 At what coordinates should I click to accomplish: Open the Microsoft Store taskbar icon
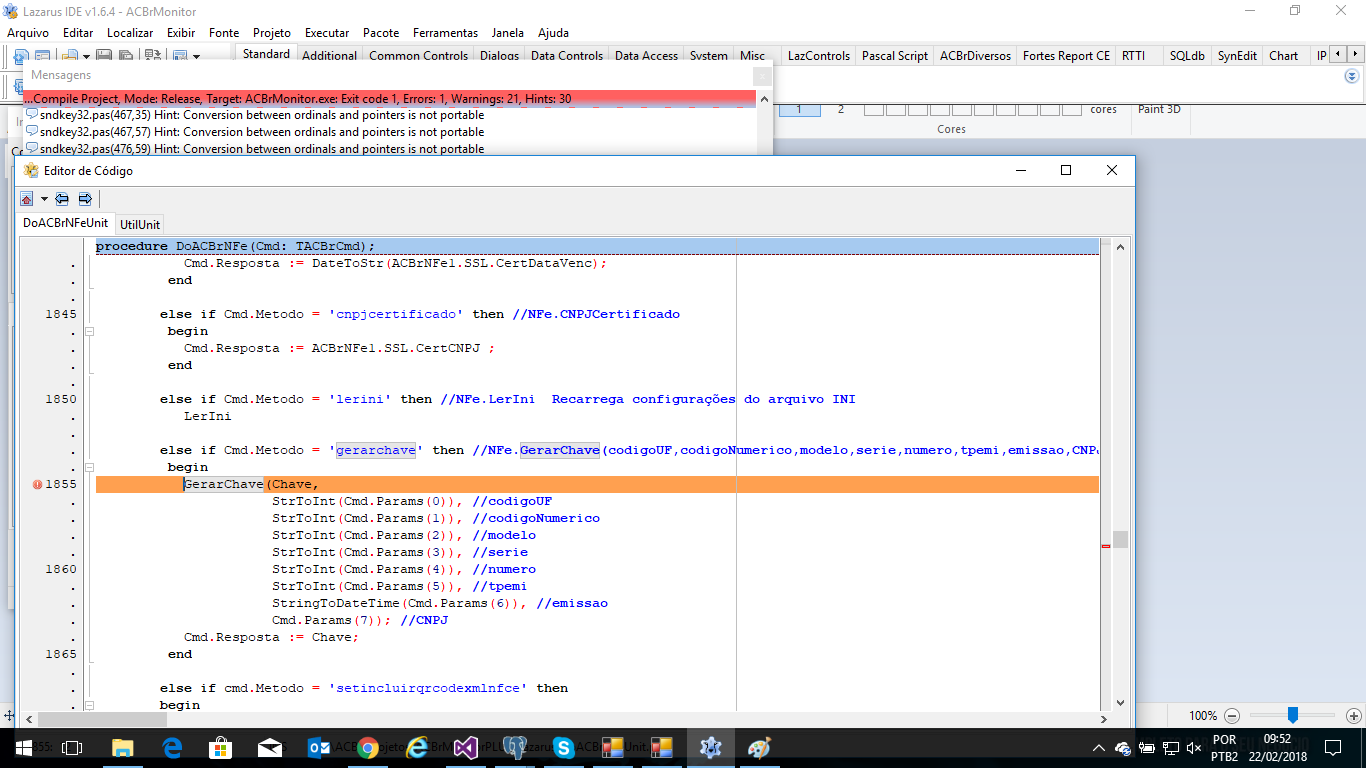point(220,747)
